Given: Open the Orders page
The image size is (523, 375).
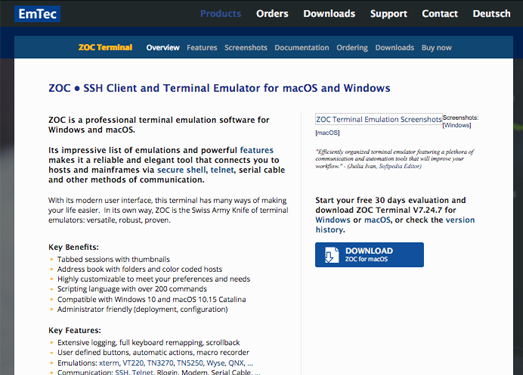Looking at the screenshot, I should tap(272, 14).
